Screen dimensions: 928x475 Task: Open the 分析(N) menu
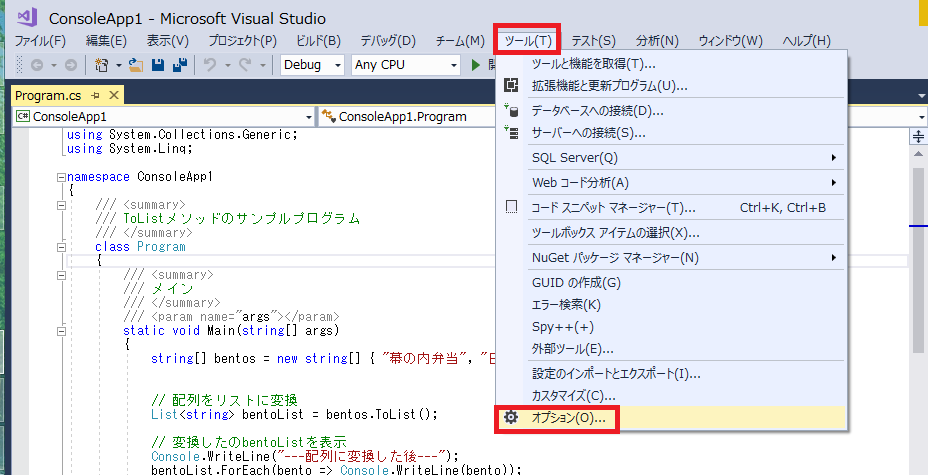tap(657, 41)
